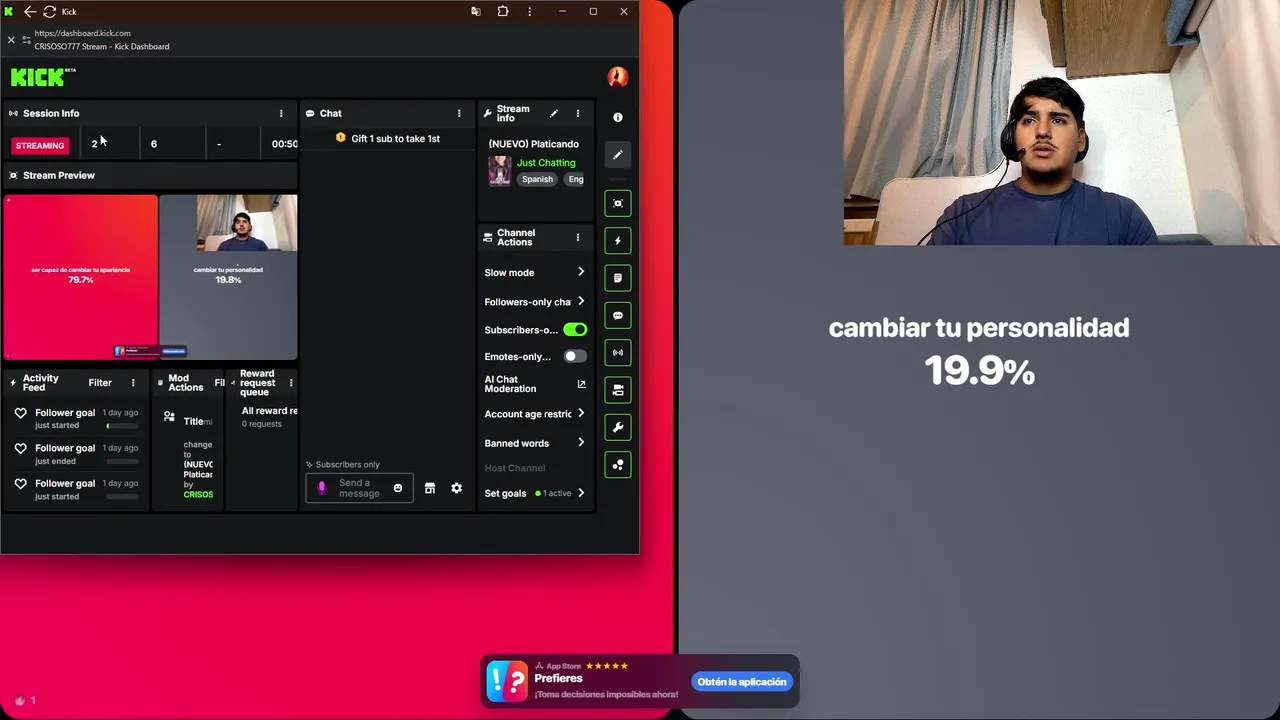Toggle the Channel Actions sidebar icon
Image resolution: width=1280 pixels, height=720 pixels.
(618, 390)
